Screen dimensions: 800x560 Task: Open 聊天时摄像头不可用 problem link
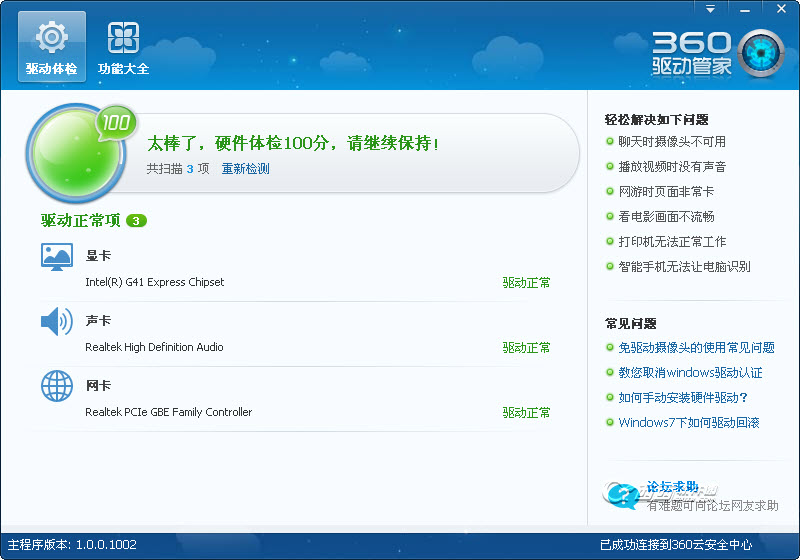(x=672, y=142)
